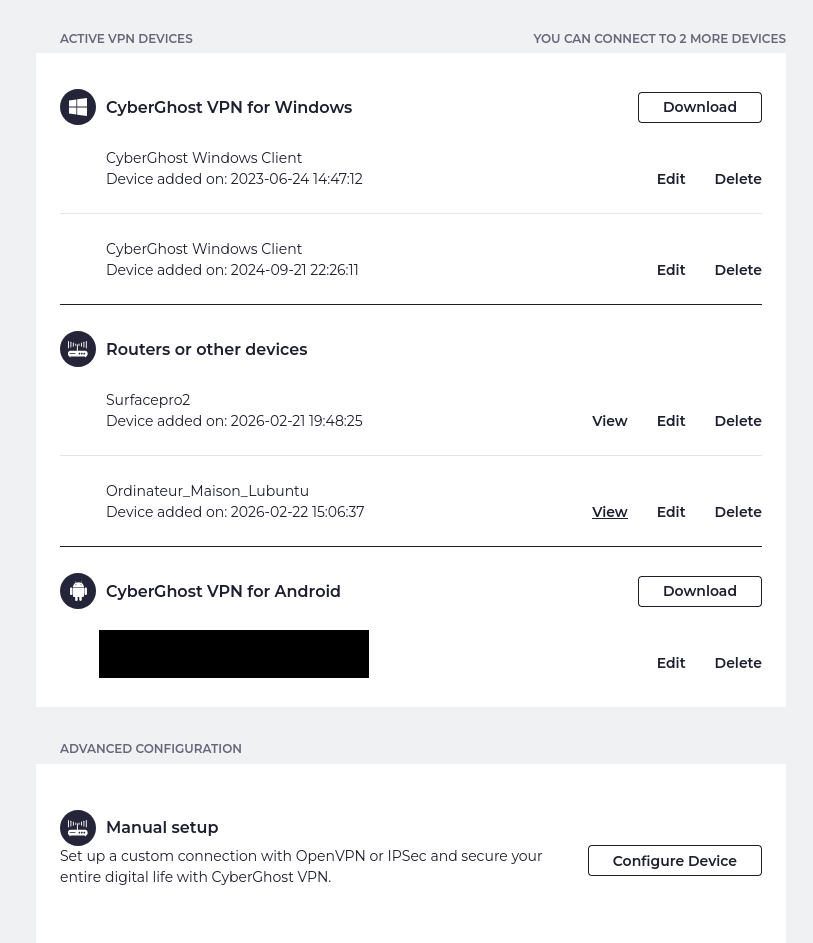Edit the Surfacepro2 device
The width and height of the screenshot is (813, 943).
tap(670, 421)
